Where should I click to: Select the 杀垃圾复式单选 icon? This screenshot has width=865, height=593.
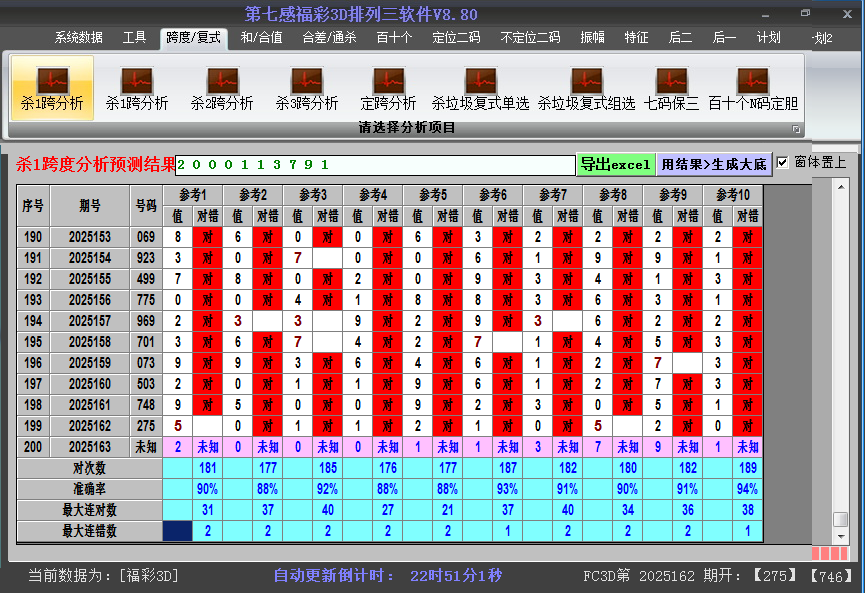(x=480, y=88)
